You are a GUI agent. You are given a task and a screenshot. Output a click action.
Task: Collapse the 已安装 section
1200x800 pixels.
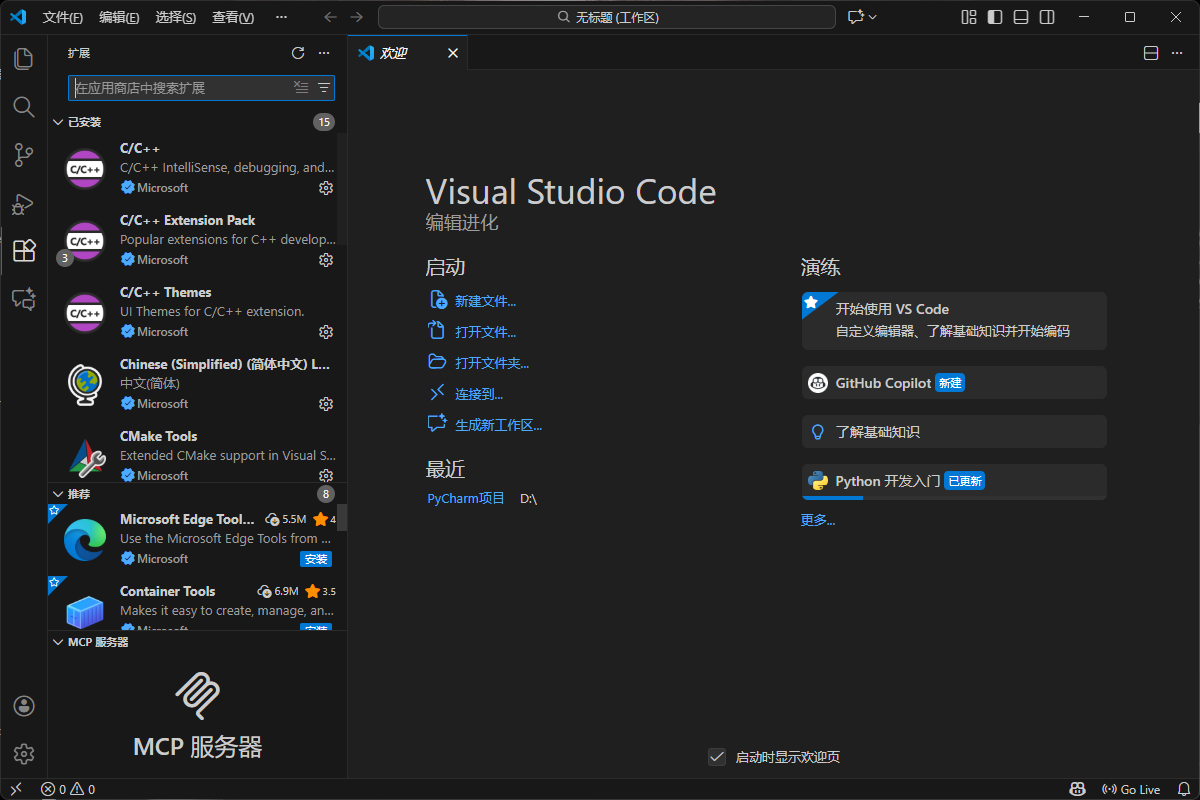tap(58, 122)
